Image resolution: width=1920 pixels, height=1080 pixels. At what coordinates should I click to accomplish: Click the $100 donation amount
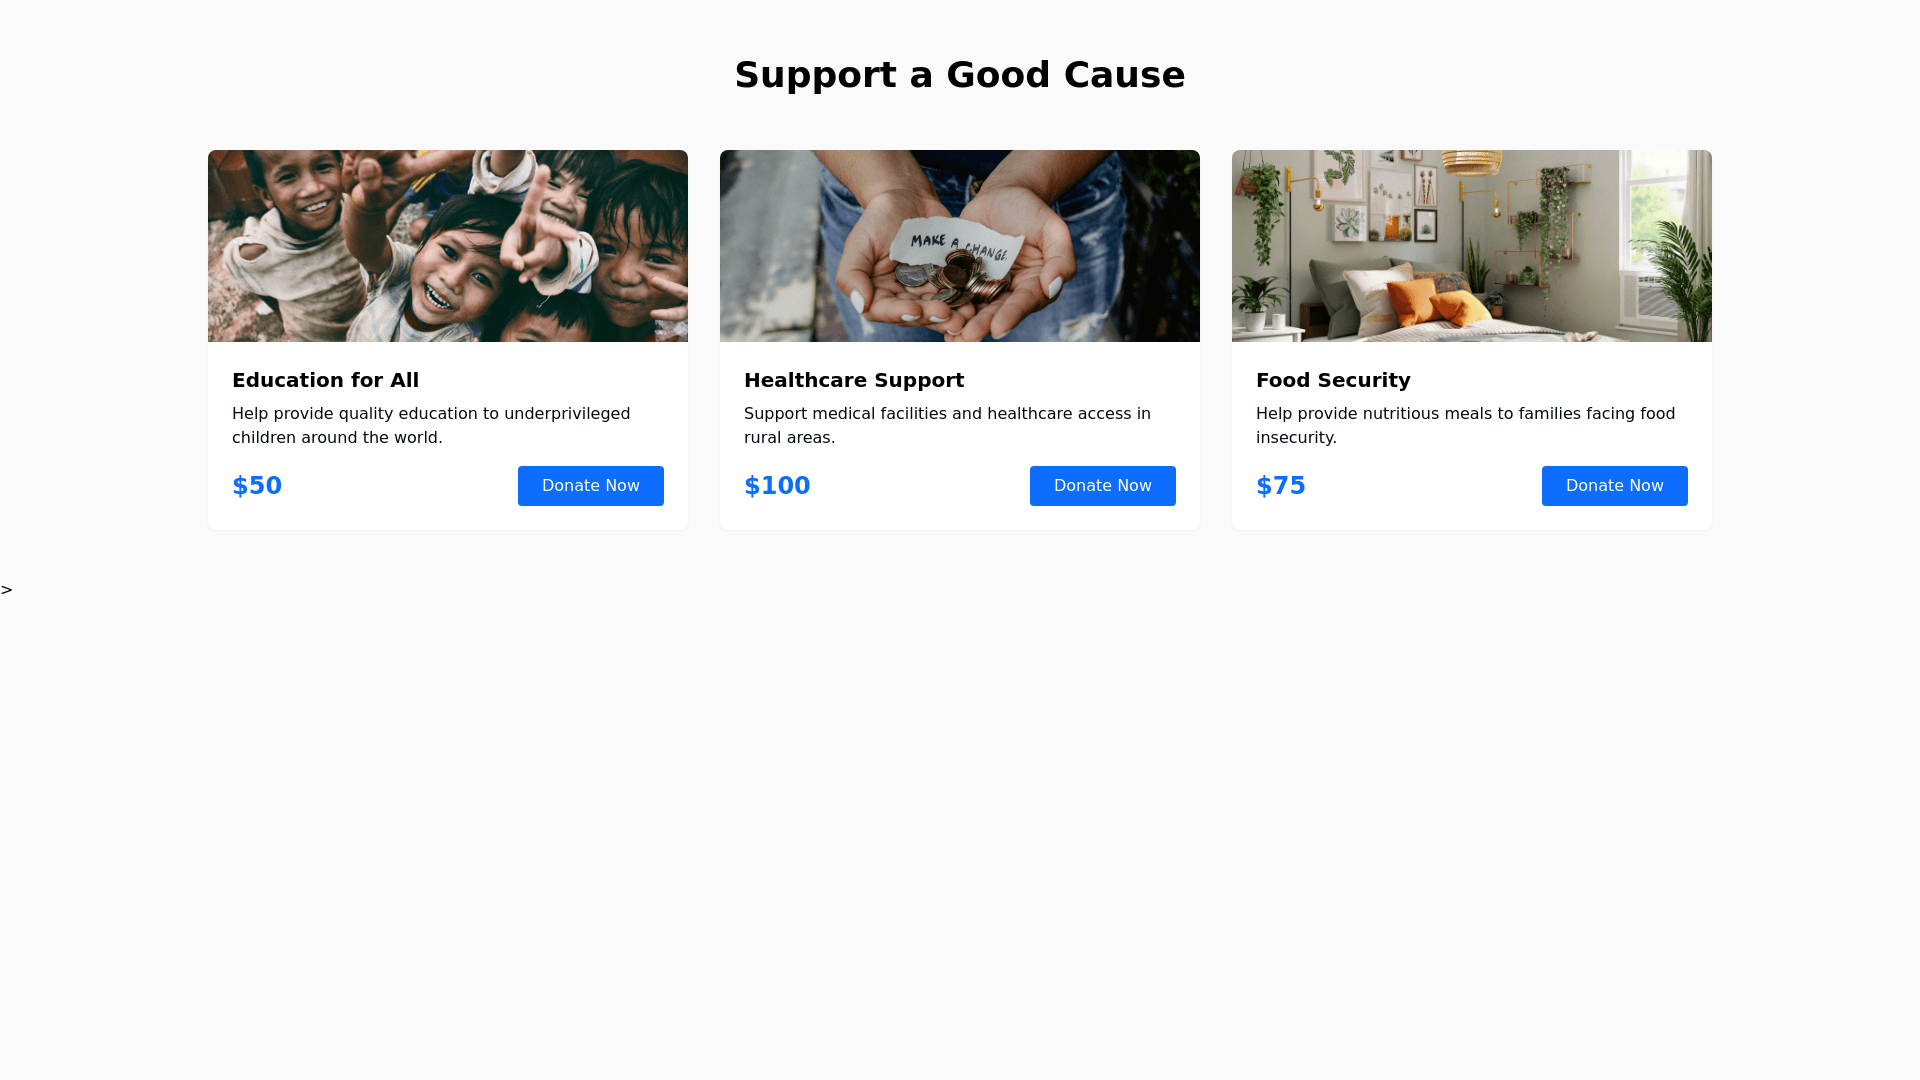point(777,486)
